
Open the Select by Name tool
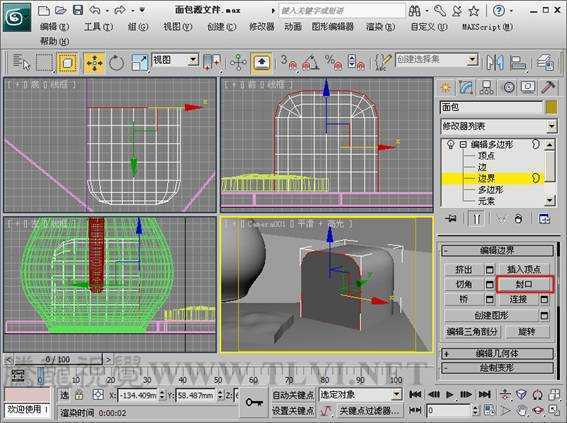(21, 62)
